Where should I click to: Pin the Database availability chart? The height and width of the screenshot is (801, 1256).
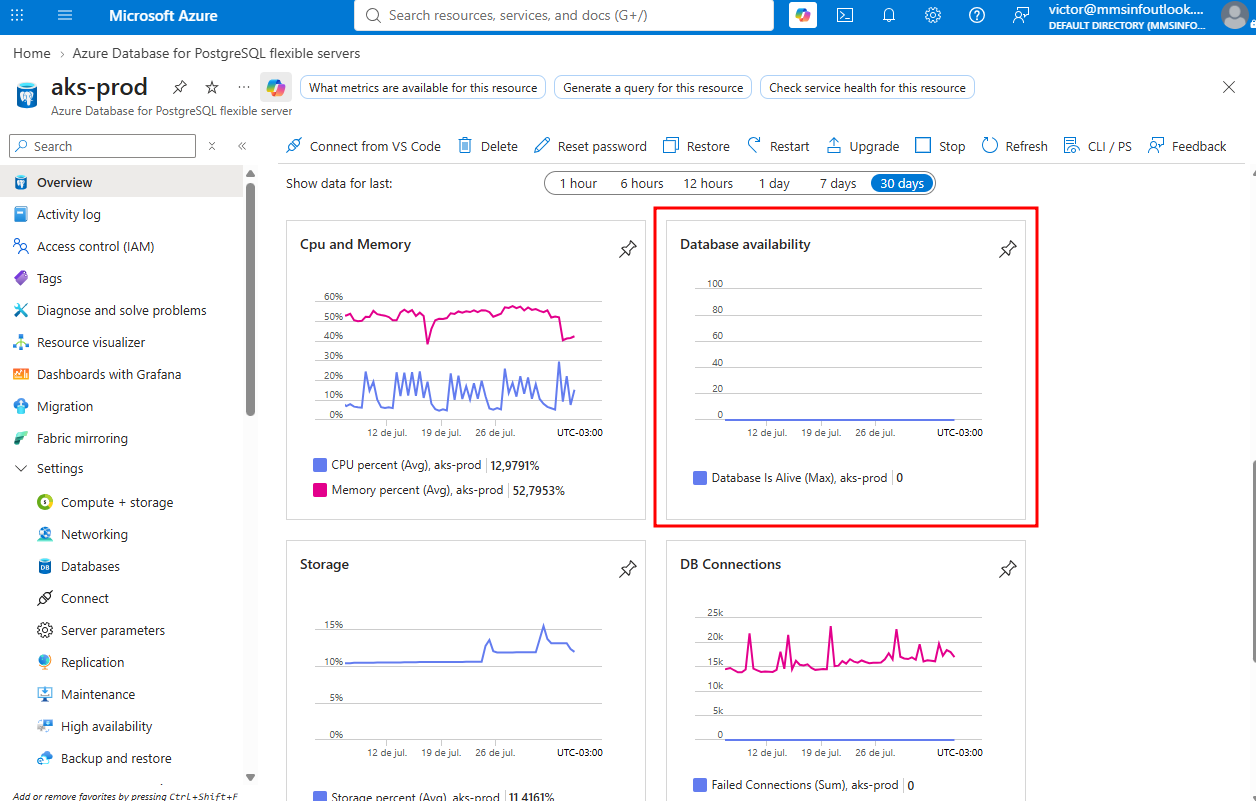click(x=1007, y=249)
